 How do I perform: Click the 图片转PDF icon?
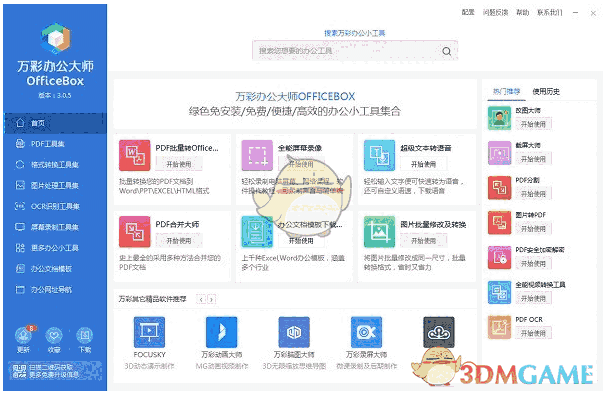(499, 223)
